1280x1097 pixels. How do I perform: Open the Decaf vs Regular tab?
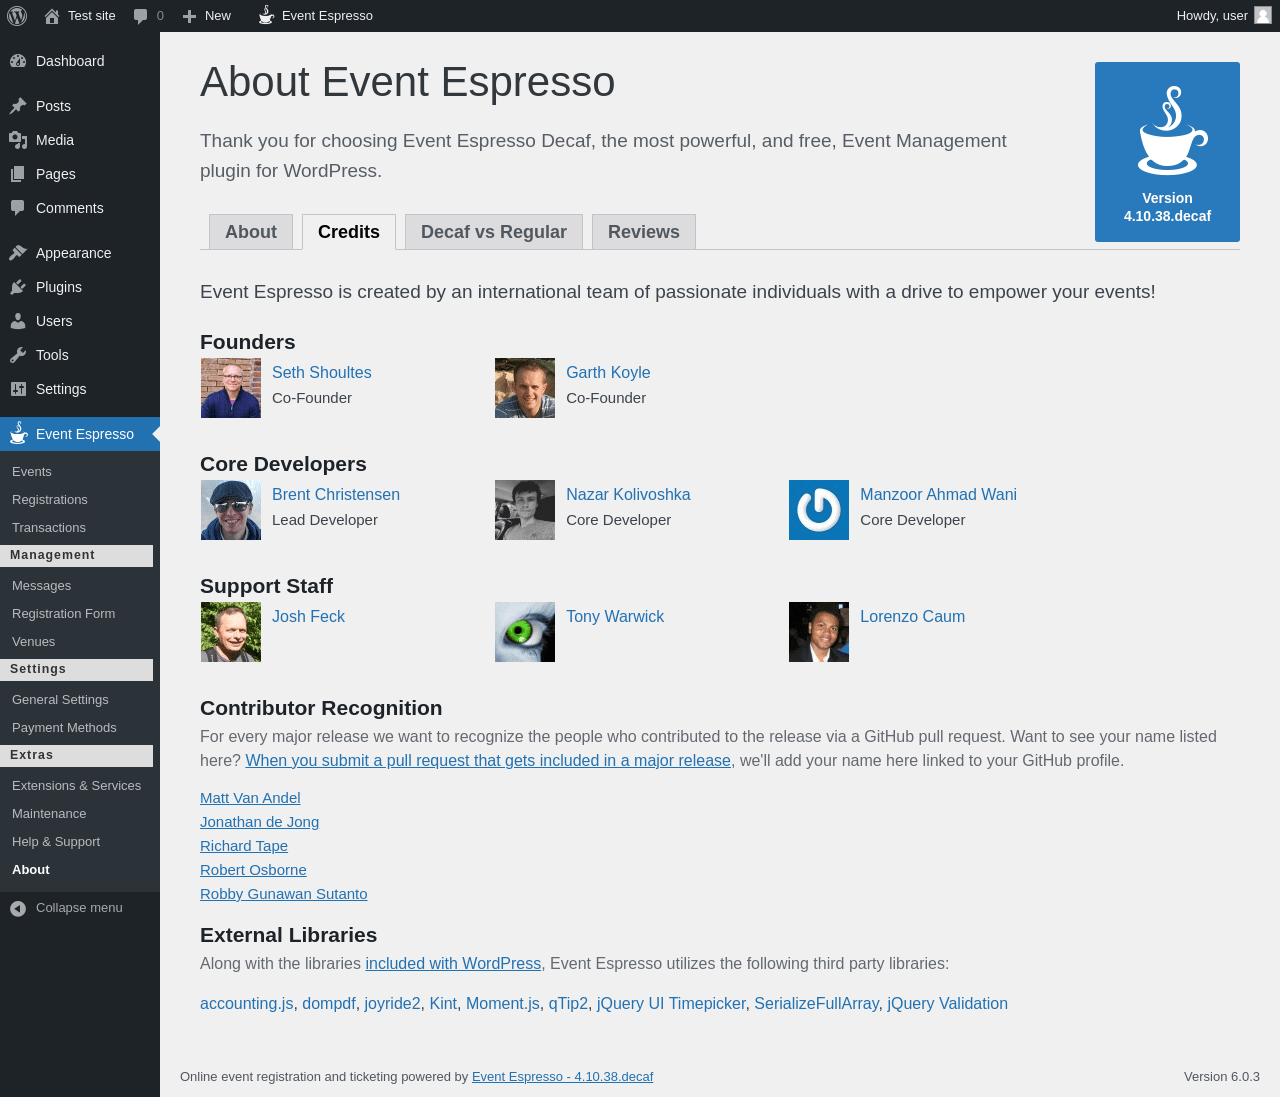point(494,232)
